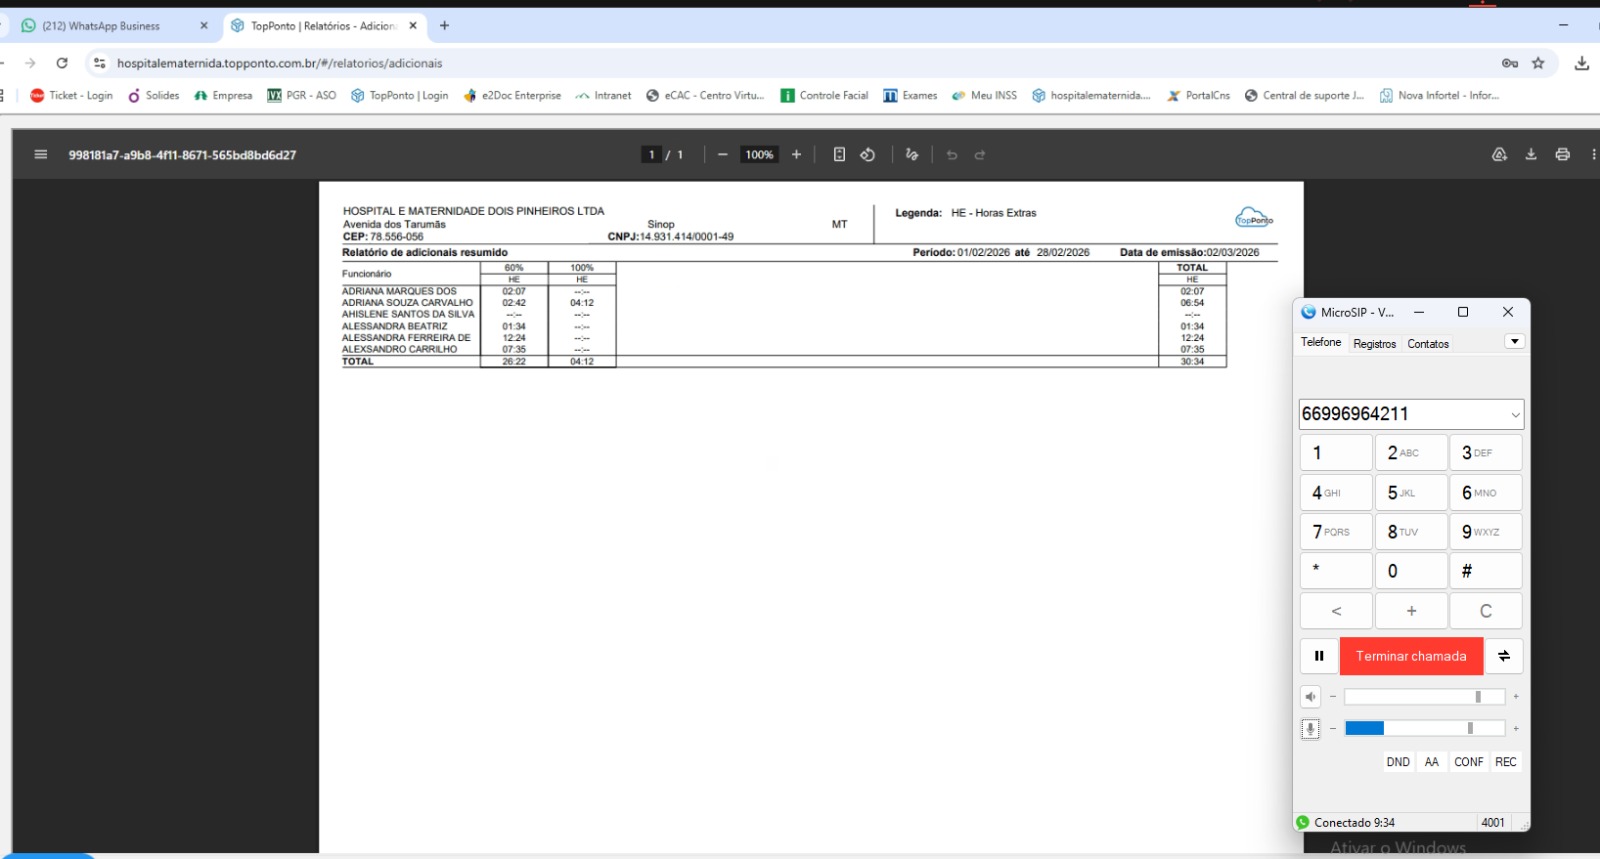Select the PDF draw annotation tool
Image resolution: width=1600 pixels, height=859 pixels.
pyautogui.click(x=911, y=155)
